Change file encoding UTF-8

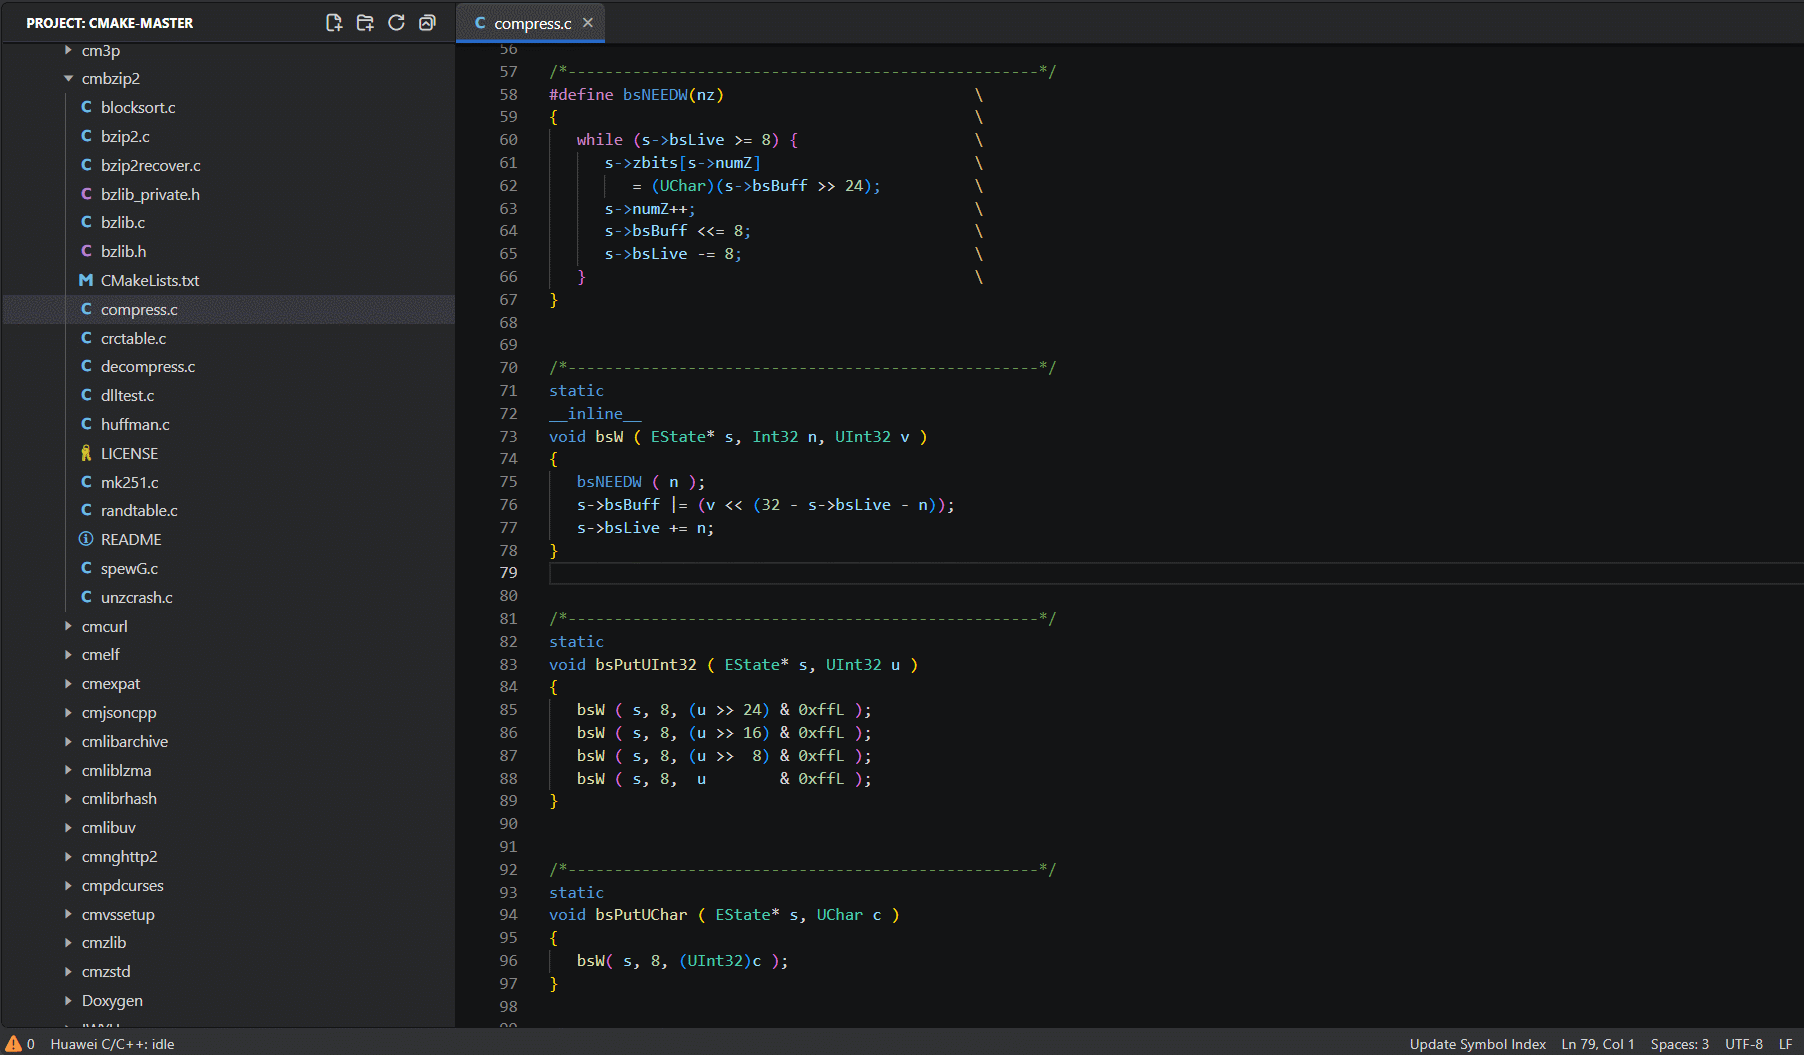(1744, 1043)
